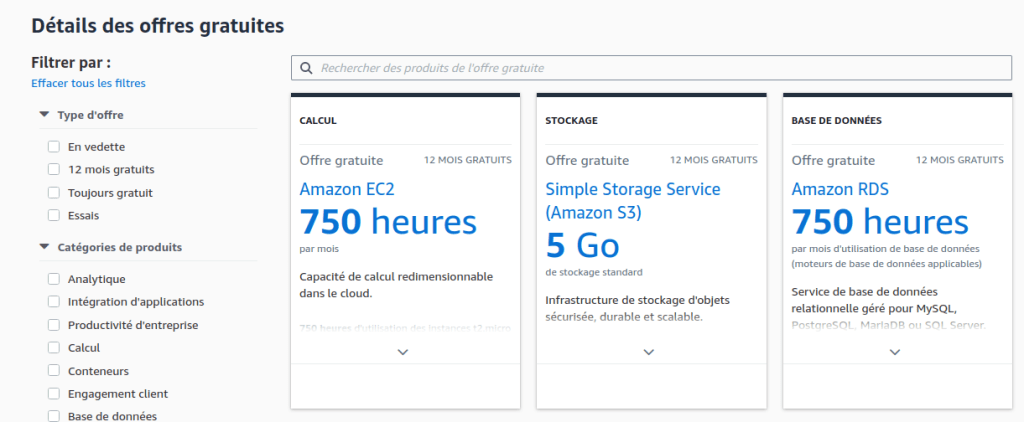Select the Essais filter checkbox

click(x=54, y=215)
